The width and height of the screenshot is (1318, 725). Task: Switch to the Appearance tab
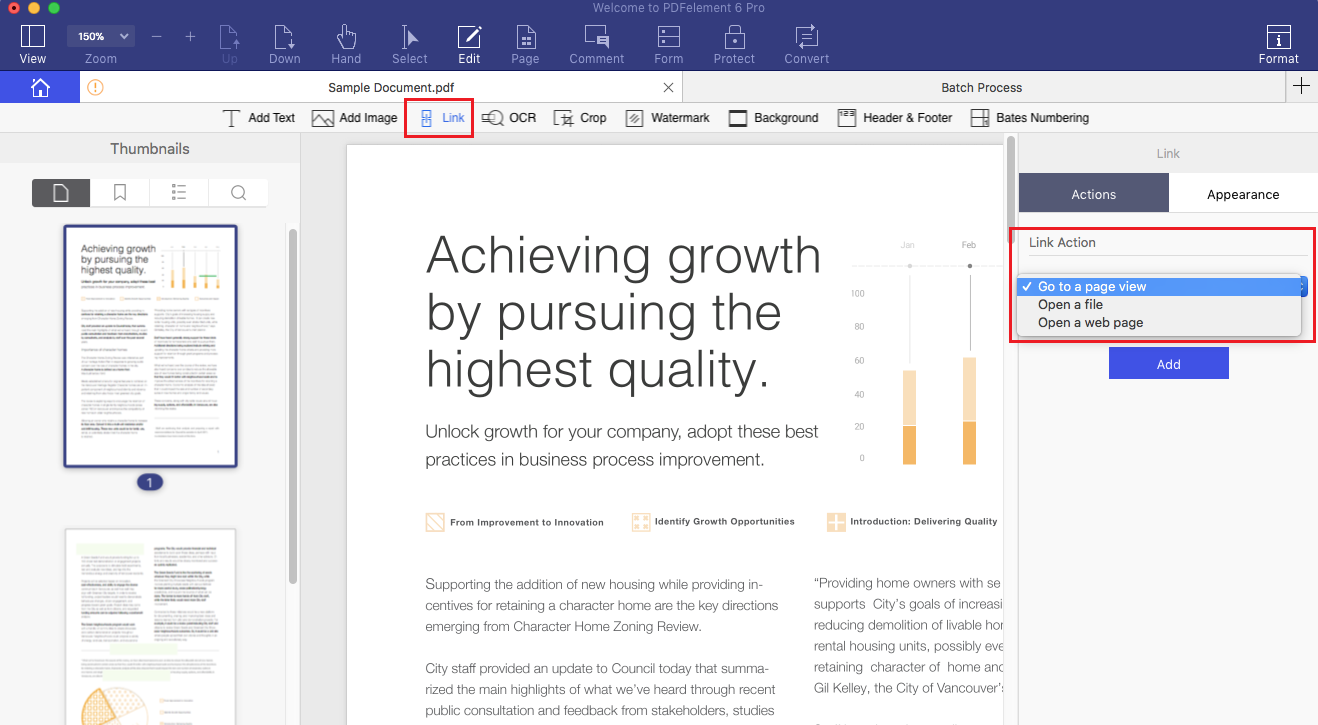tap(1242, 194)
